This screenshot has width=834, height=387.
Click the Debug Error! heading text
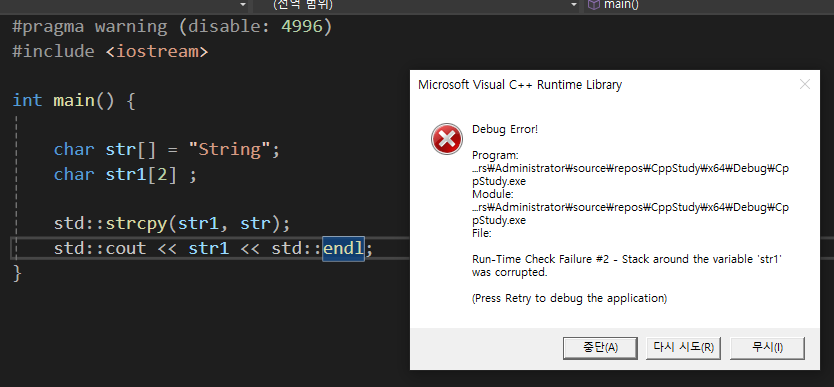[x=505, y=129]
